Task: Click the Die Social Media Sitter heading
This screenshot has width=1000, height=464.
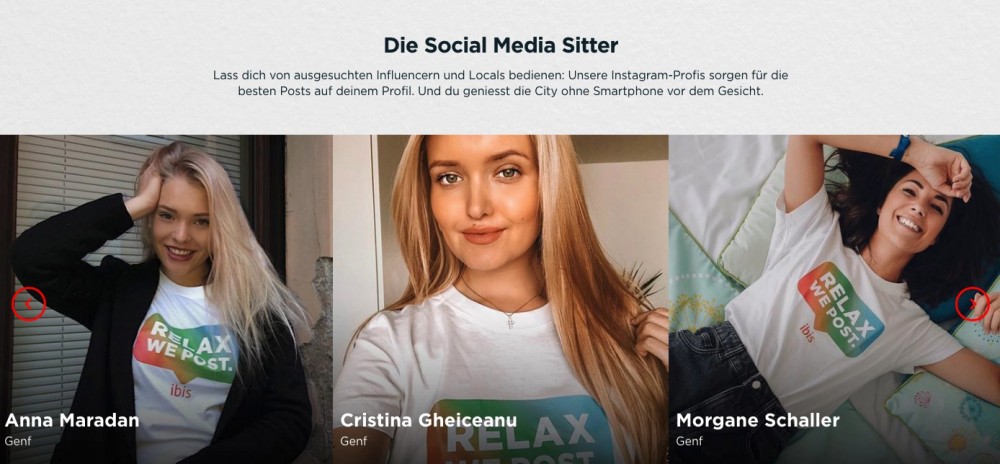Action: 501,45
